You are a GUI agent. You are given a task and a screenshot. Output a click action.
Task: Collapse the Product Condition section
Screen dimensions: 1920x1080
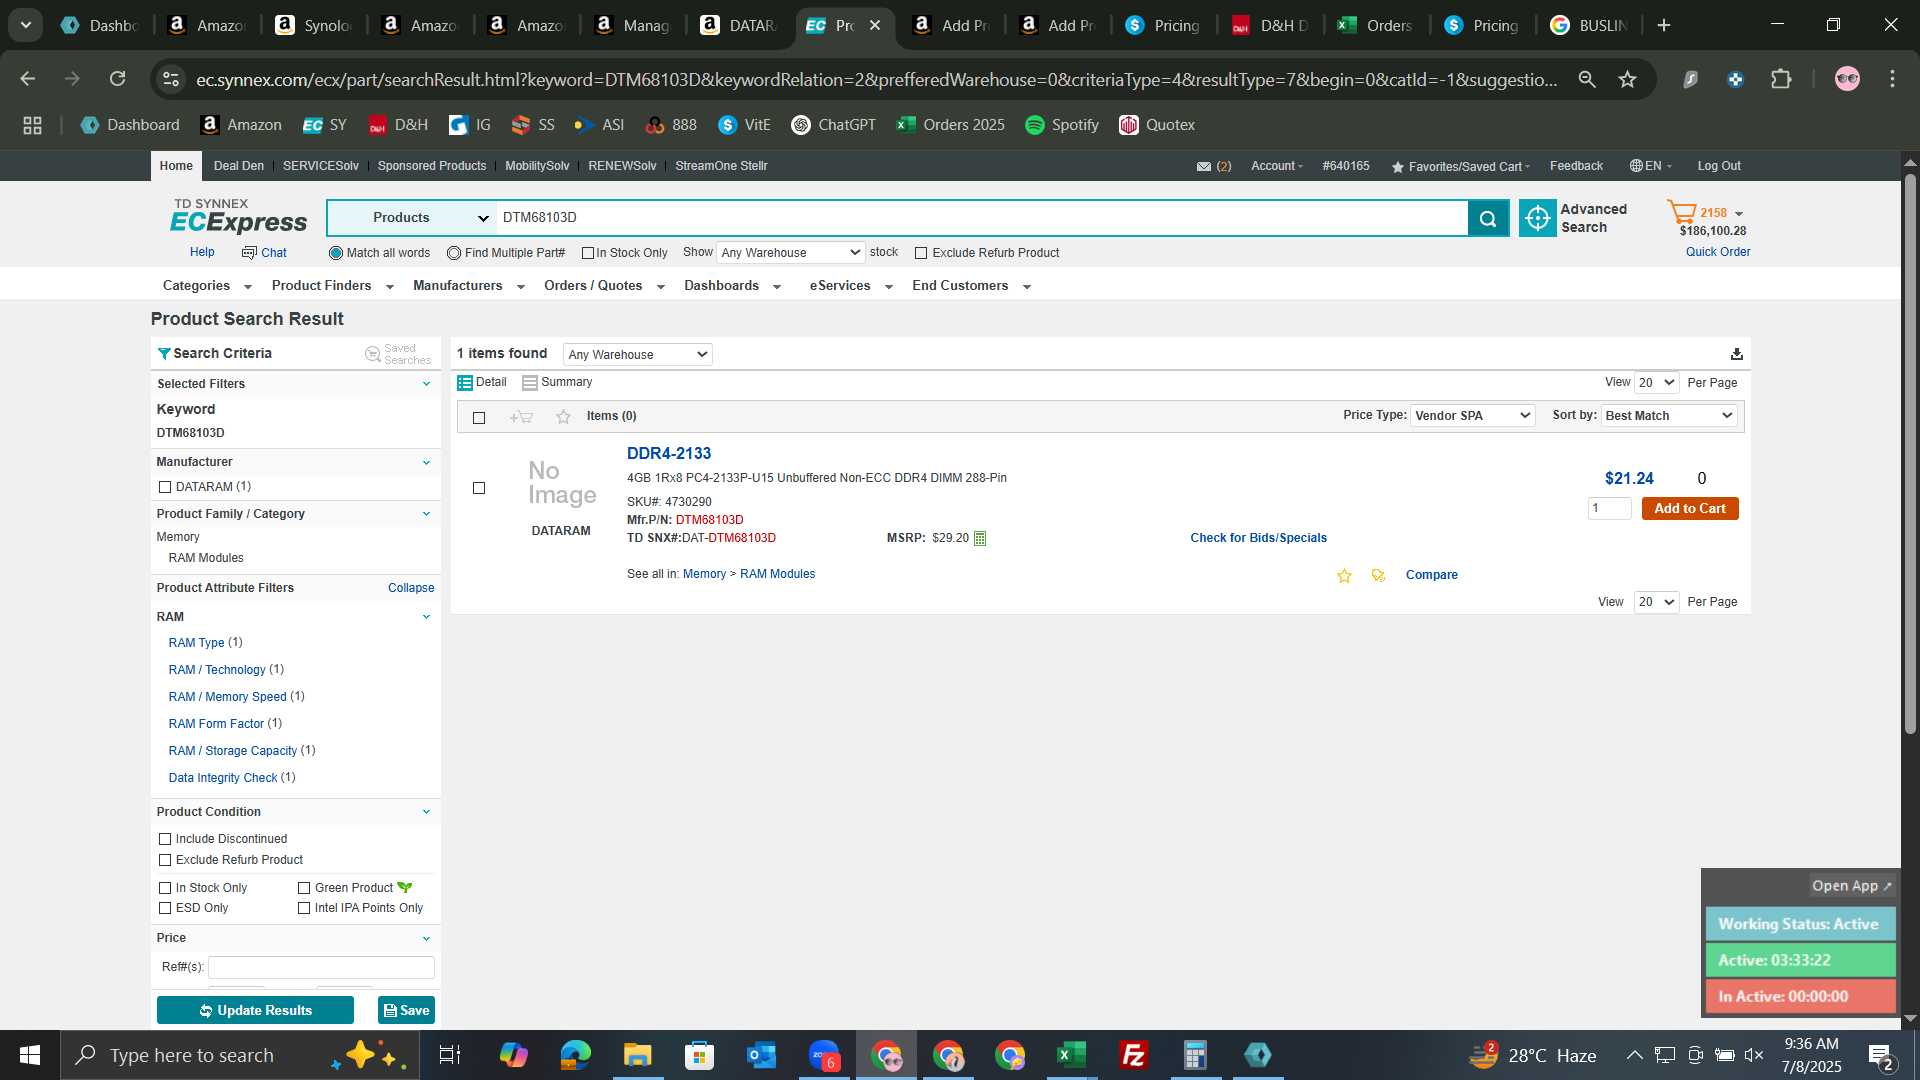pos(426,812)
